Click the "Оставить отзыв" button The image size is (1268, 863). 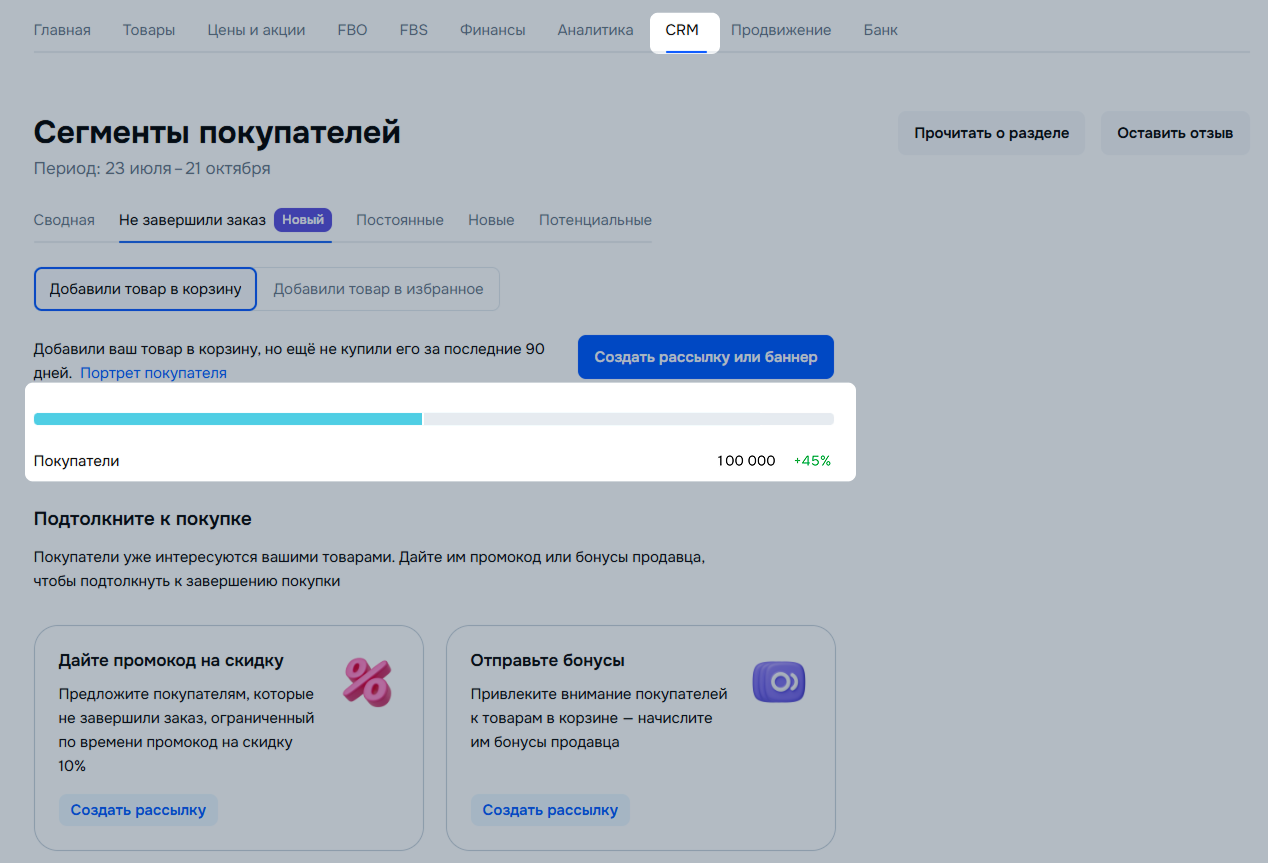pos(1175,133)
